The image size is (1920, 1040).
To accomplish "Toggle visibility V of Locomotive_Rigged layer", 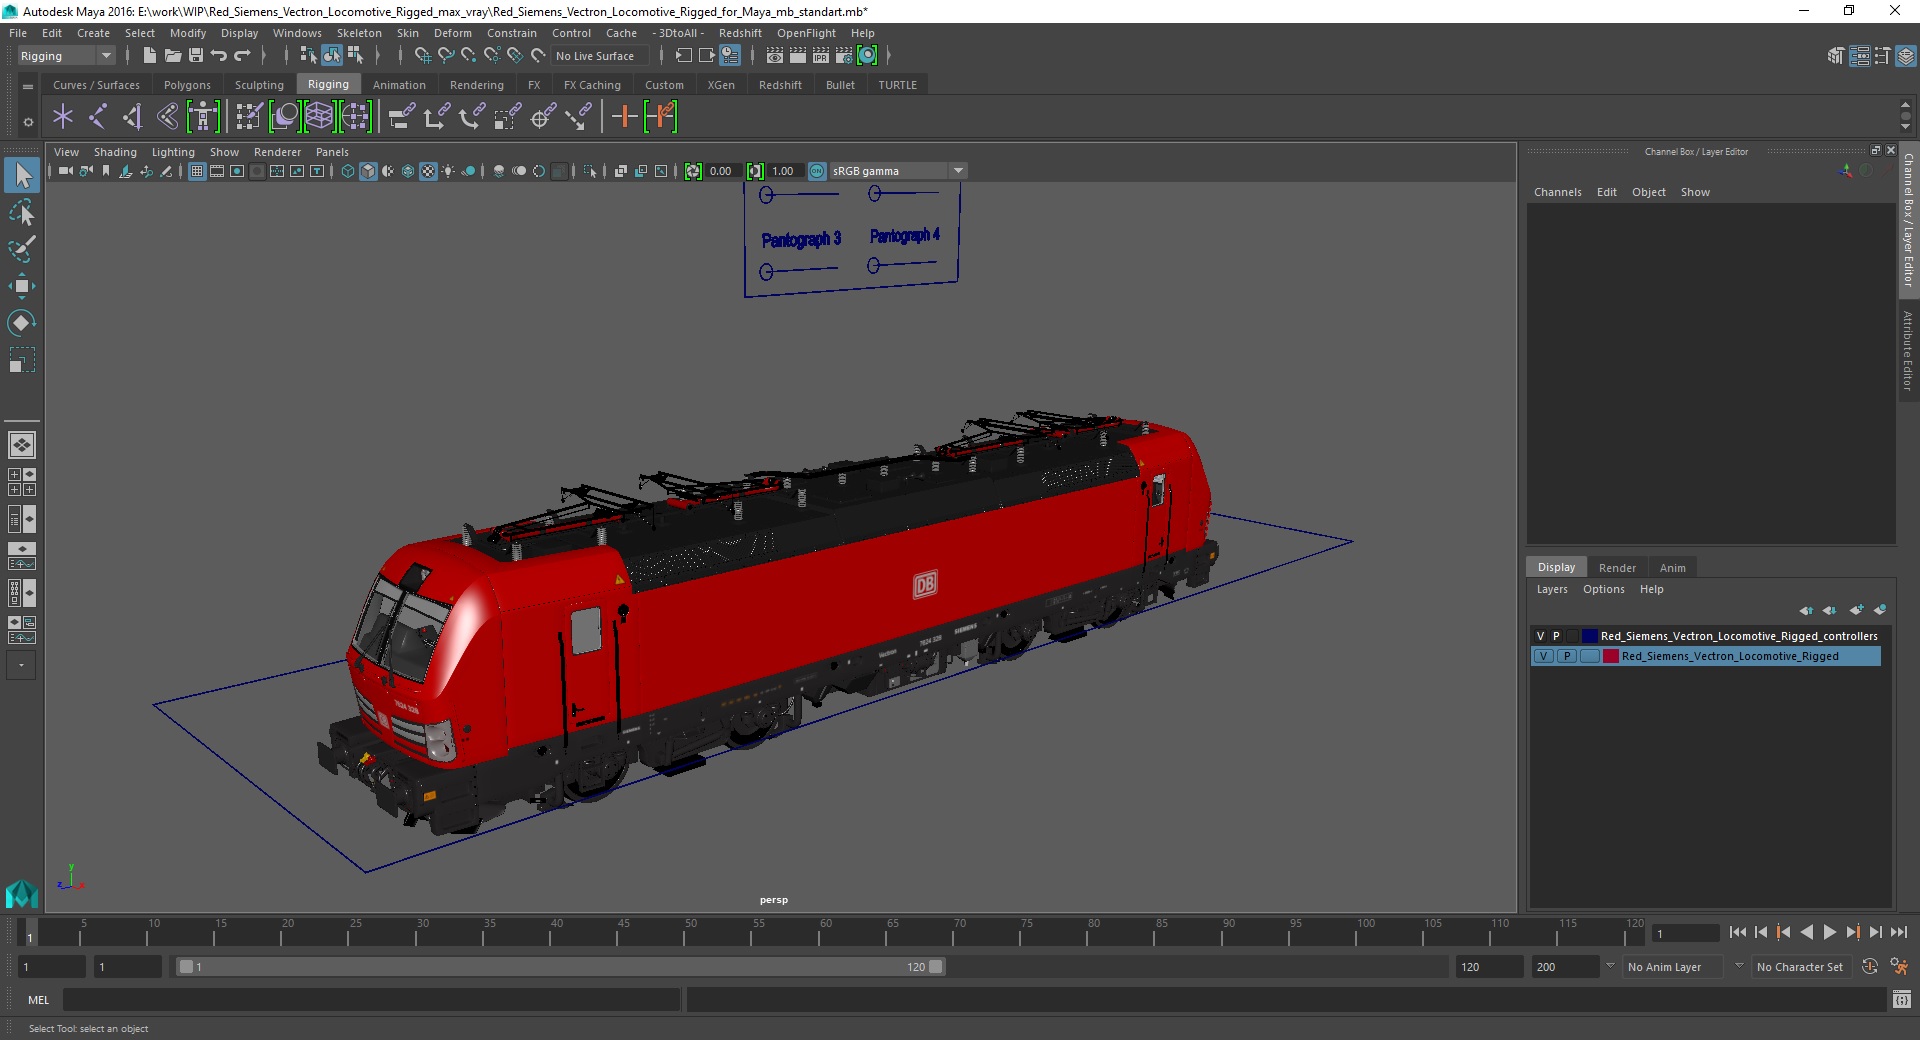I will [x=1543, y=656].
